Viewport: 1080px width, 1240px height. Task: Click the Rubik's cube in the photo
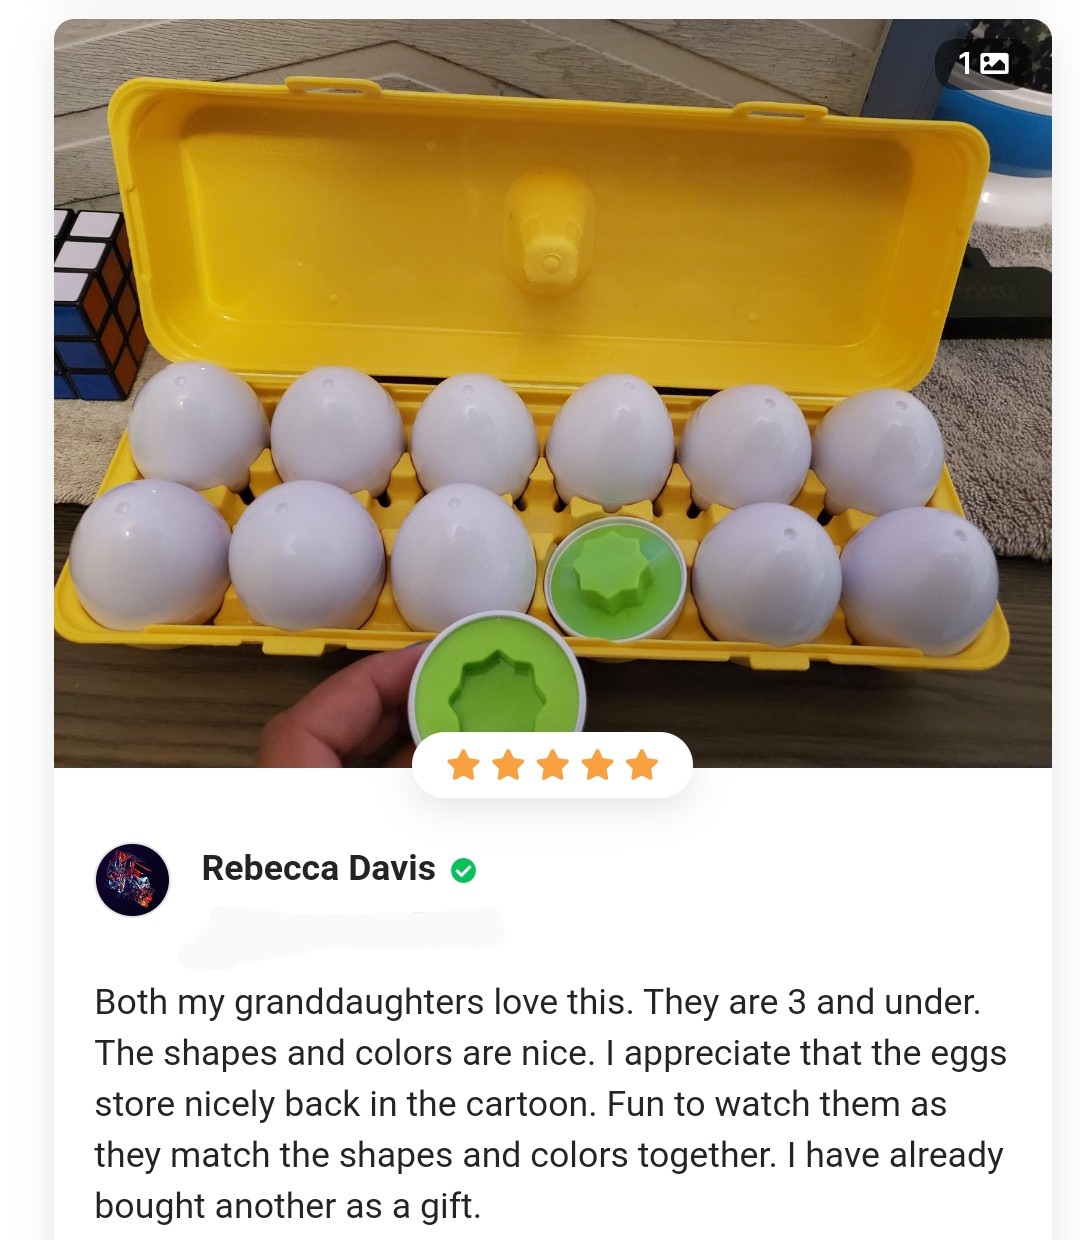point(97,303)
